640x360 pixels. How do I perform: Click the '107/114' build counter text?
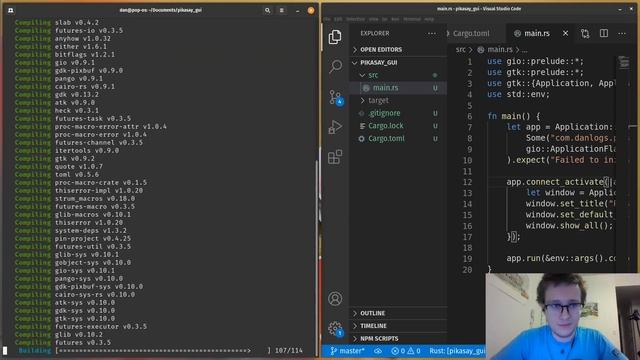point(289,351)
